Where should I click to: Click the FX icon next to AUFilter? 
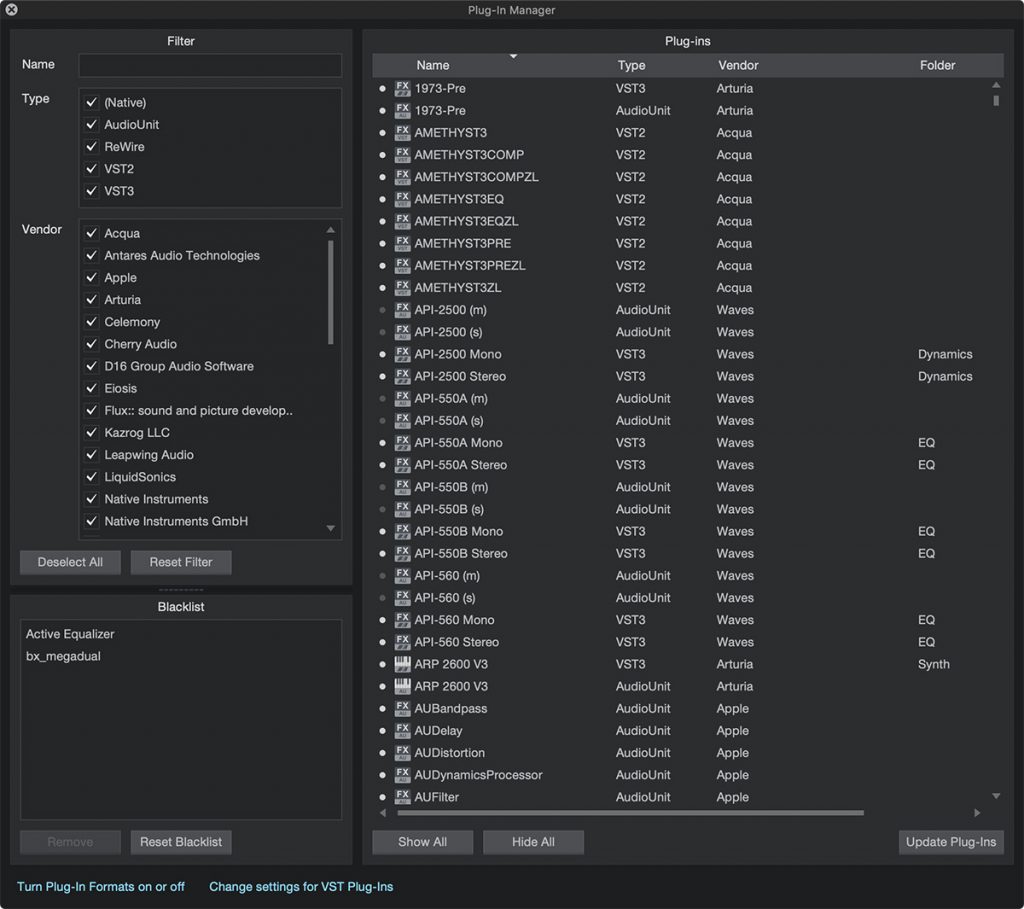[402, 797]
